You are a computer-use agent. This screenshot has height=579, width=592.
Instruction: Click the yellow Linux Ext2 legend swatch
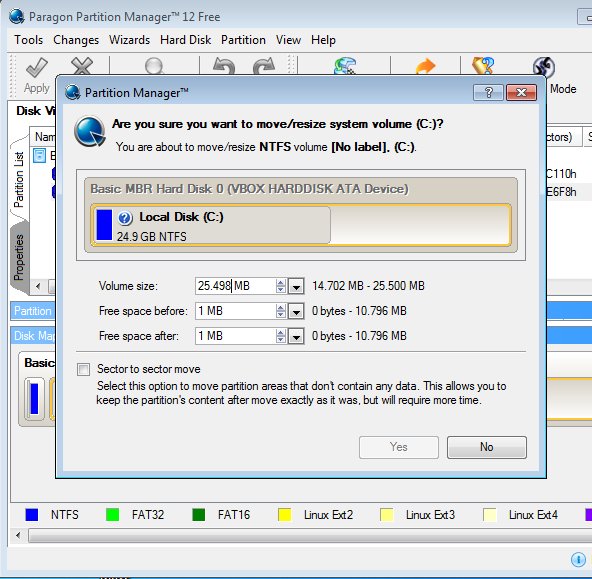pyautogui.click(x=285, y=515)
